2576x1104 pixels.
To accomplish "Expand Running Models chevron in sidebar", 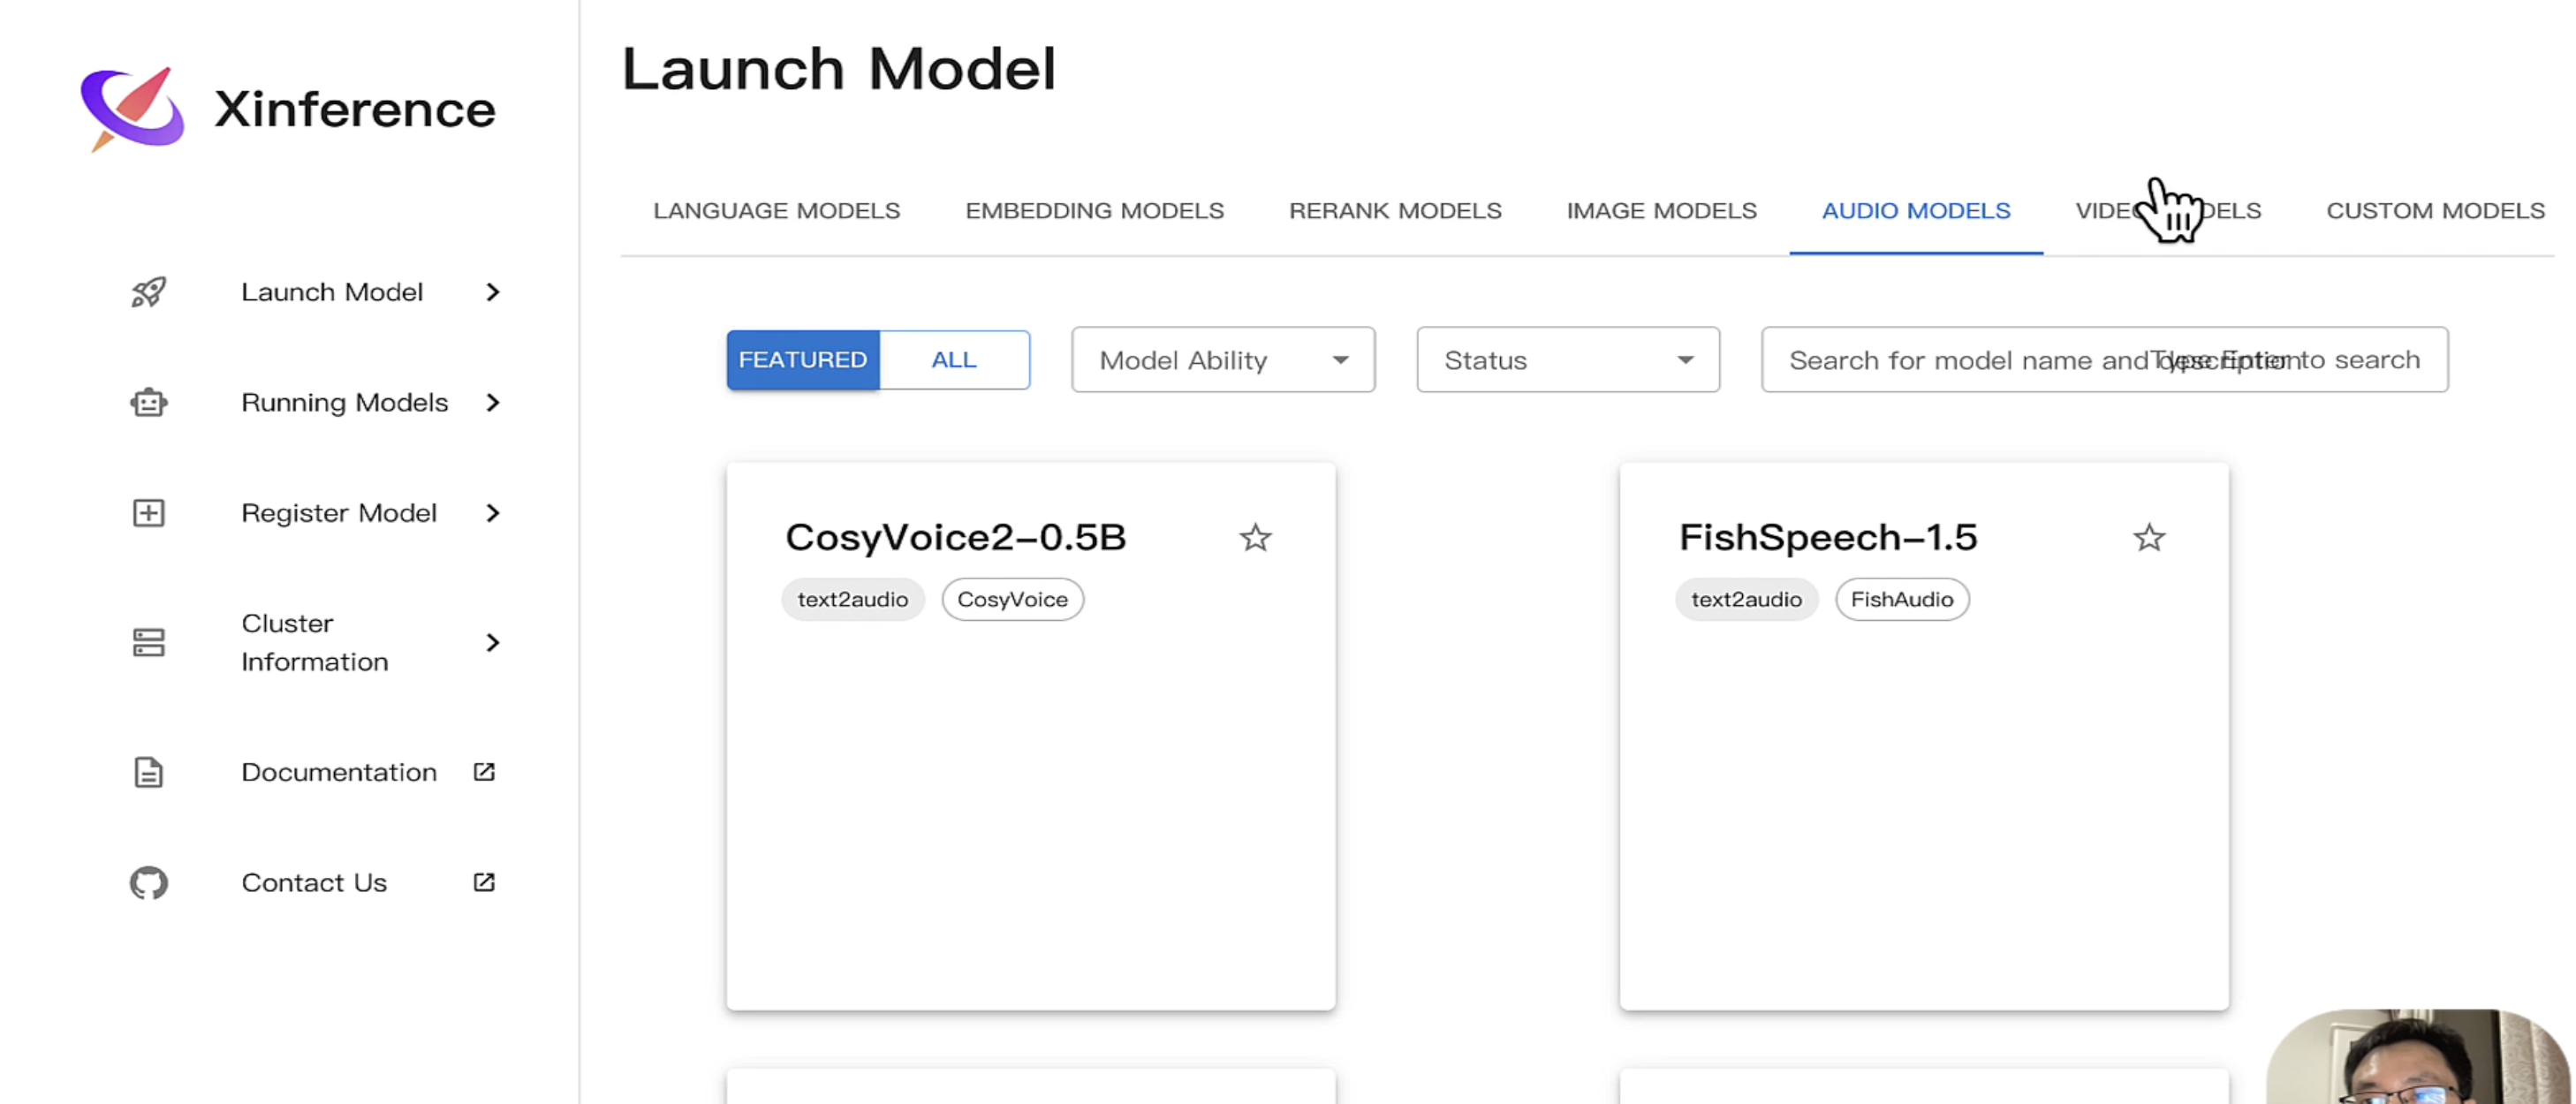I will click(x=492, y=402).
